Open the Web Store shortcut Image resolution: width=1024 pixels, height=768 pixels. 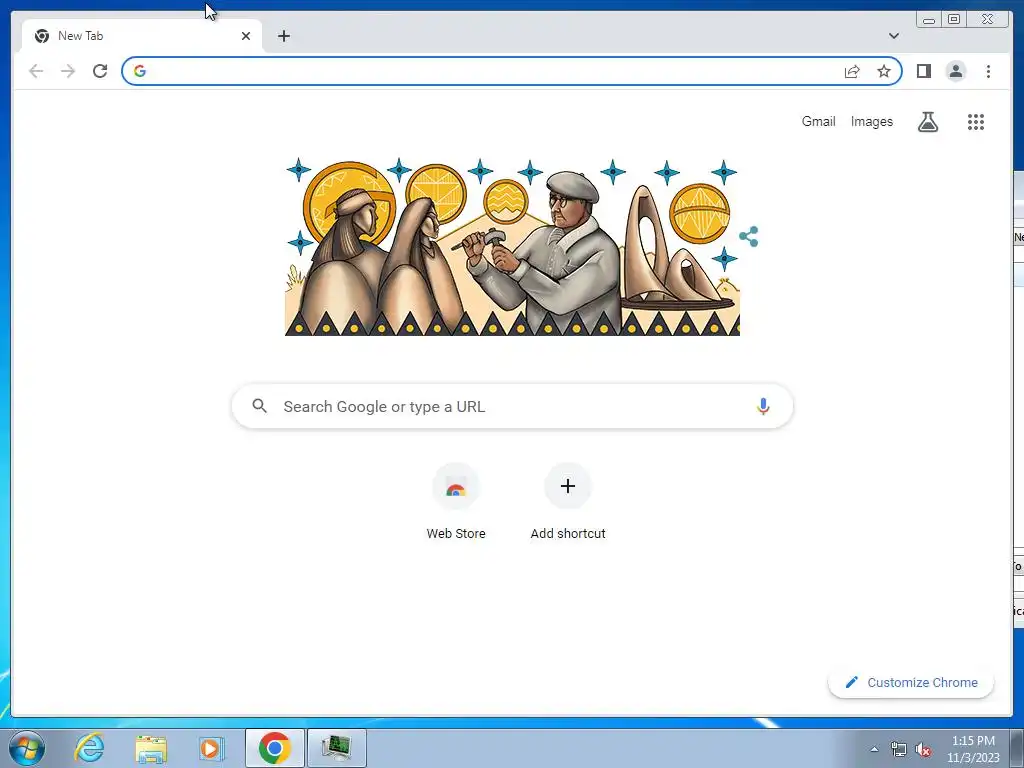[x=456, y=502]
